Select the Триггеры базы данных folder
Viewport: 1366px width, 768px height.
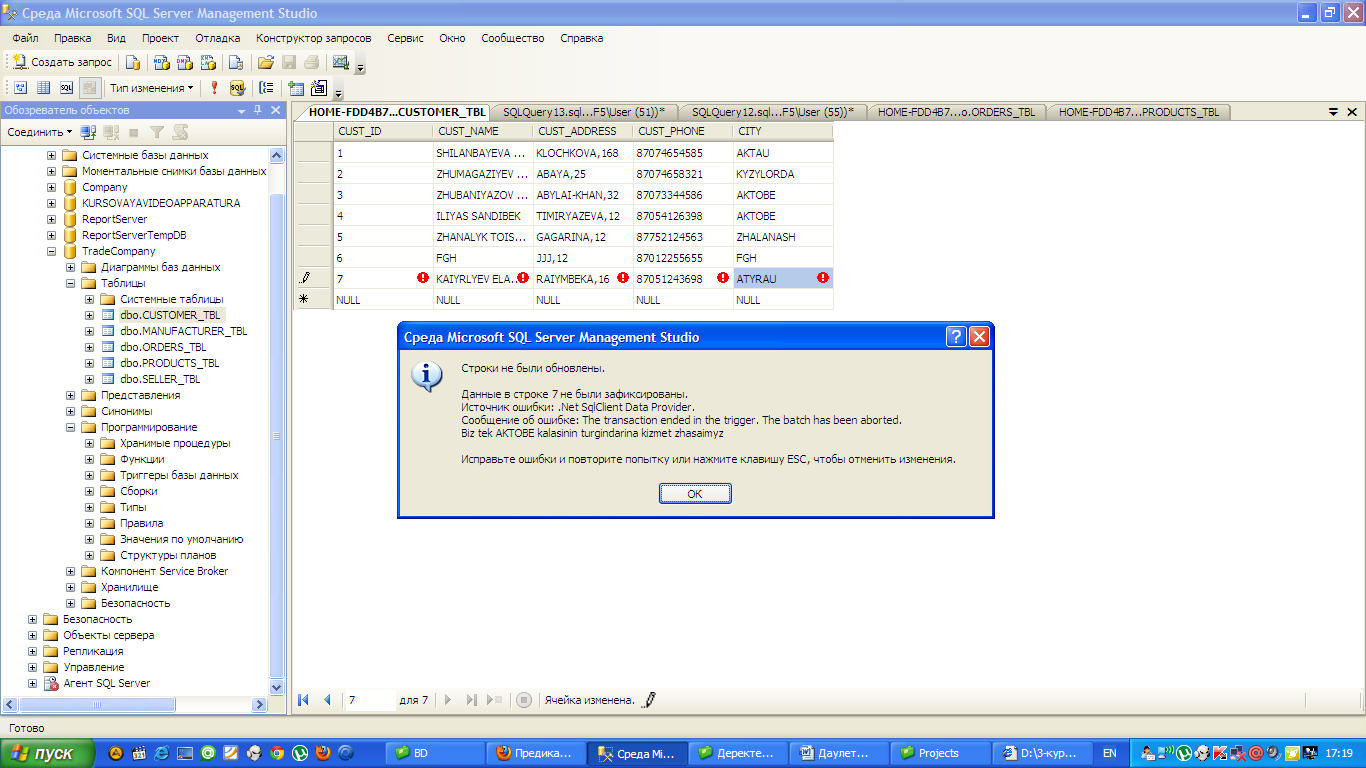(179, 475)
